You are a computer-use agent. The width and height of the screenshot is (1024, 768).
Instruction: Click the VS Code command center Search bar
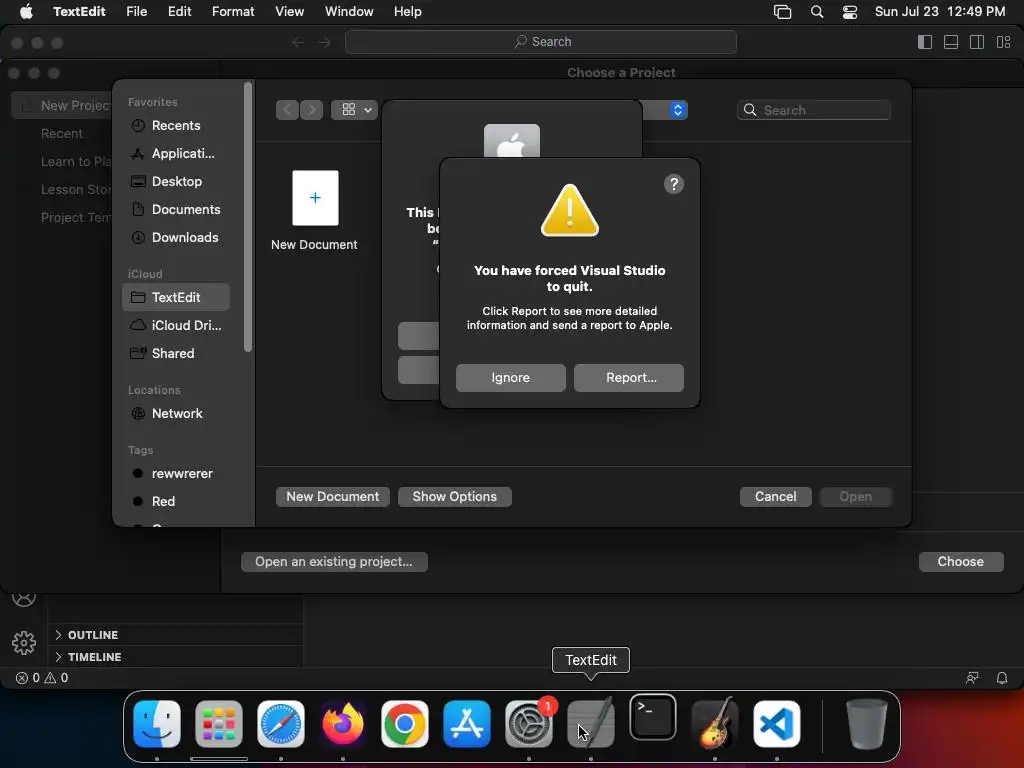click(x=541, y=42)
